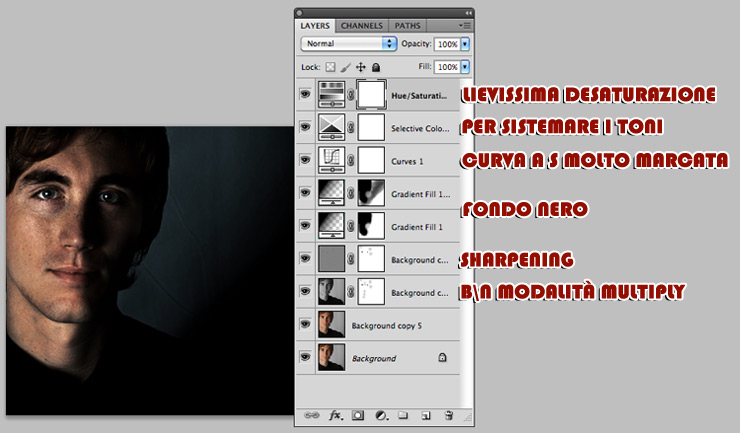This screenshot has width=740, height=433.
Task: Create new fill or adjustment layer
Action: 381,414
